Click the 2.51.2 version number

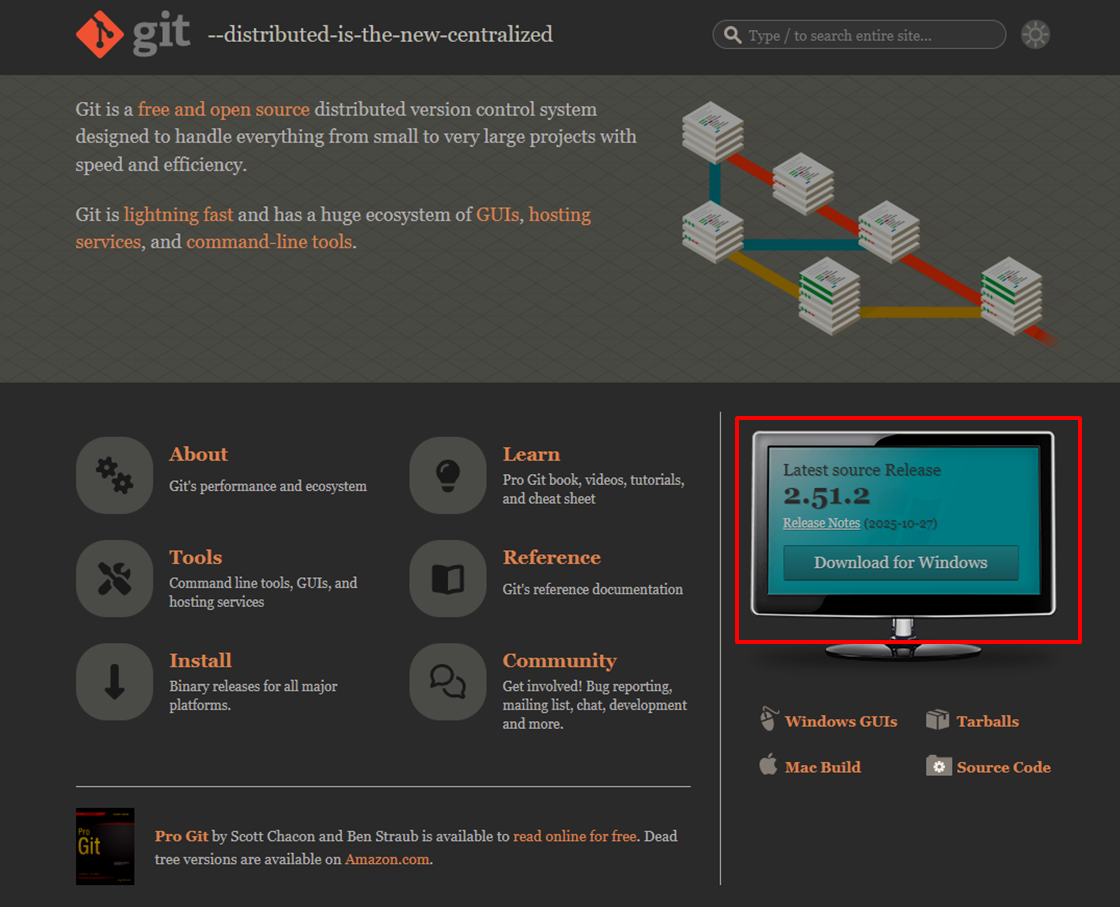tap(826, 496)
